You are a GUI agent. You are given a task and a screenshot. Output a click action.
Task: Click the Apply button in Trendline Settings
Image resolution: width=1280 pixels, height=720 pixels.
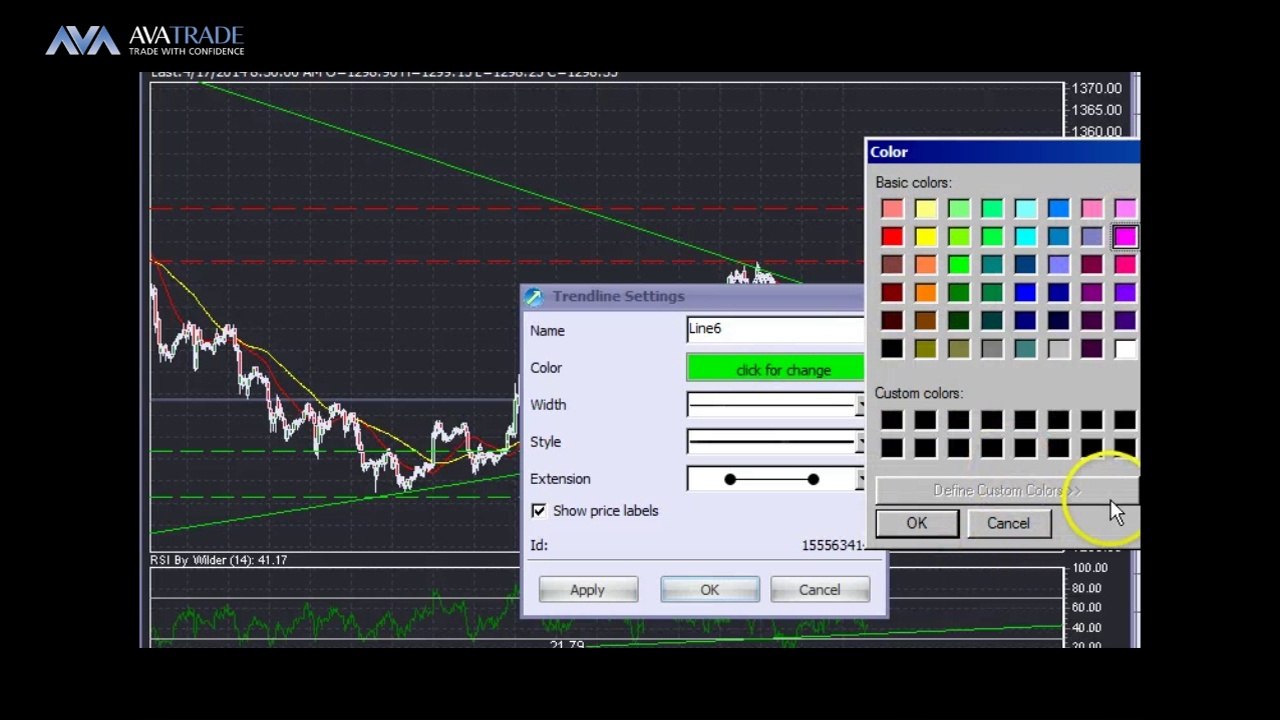click(588, 590)
